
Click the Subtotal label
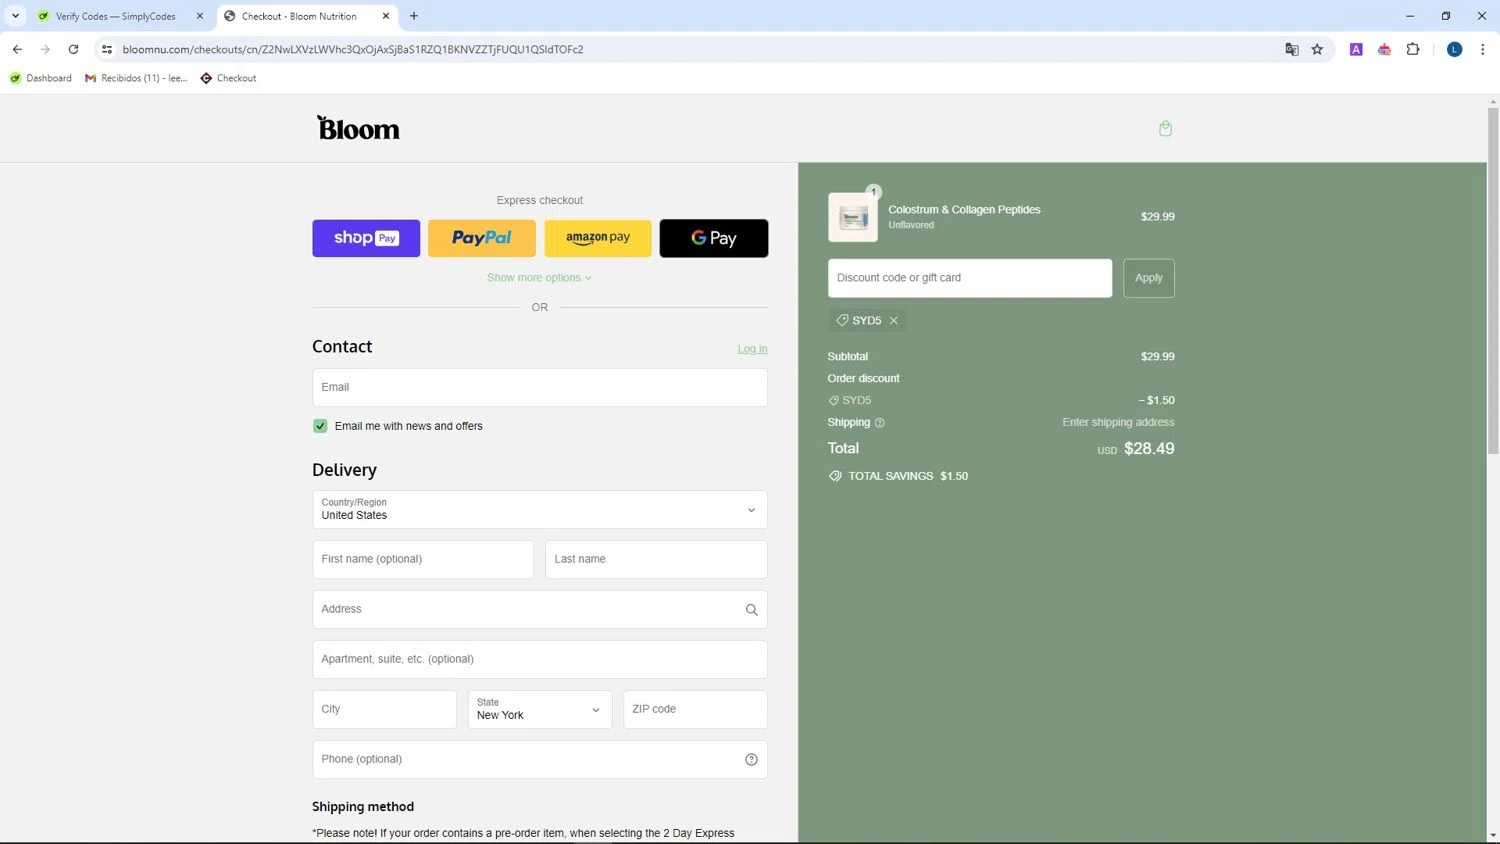pyautogui.click(x=848, y=357)
